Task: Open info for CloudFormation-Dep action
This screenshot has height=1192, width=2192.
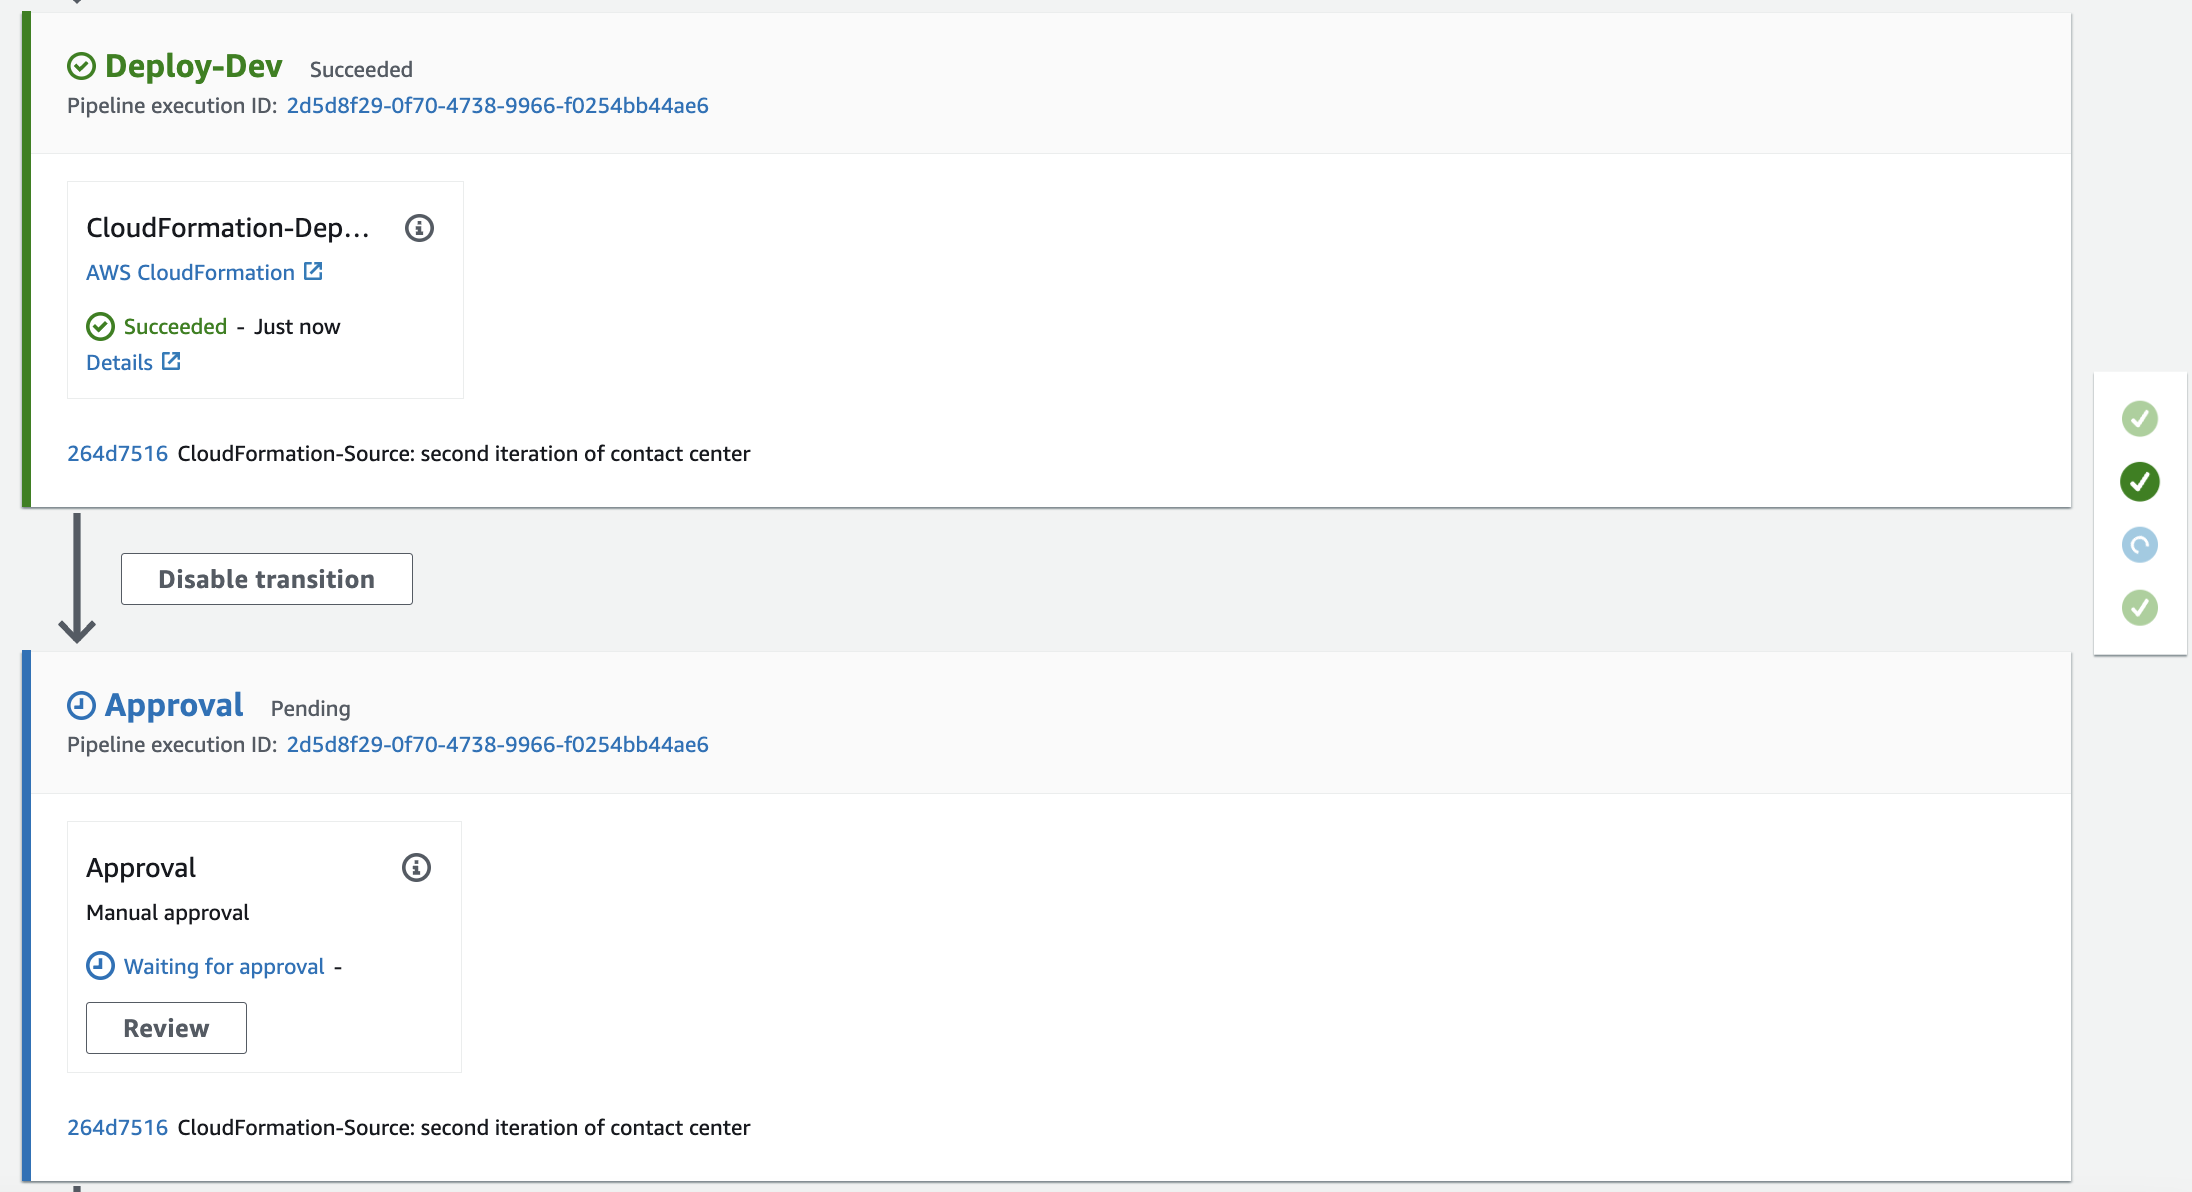Action: [x=419, y=228]
